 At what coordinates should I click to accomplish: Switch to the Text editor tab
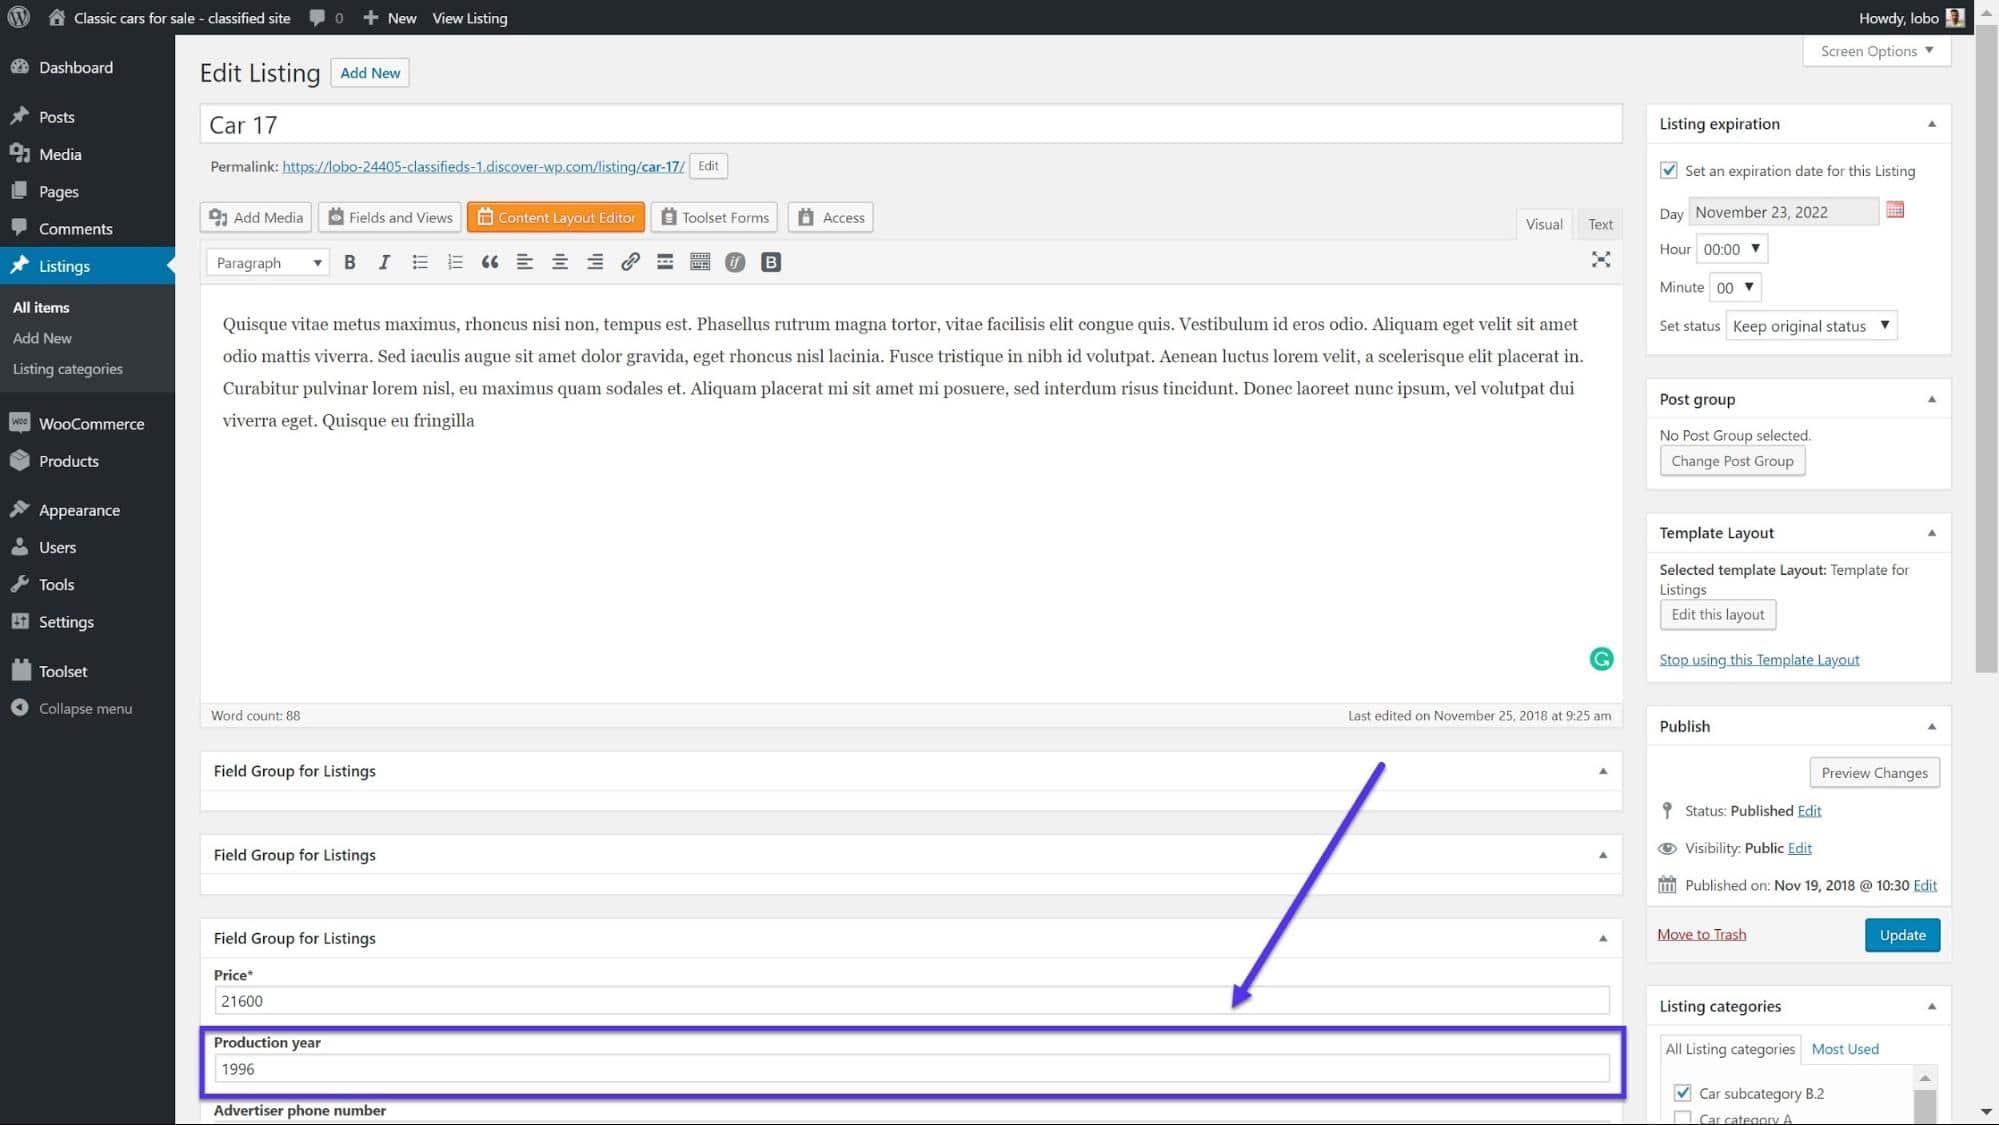click(1597, 223)
